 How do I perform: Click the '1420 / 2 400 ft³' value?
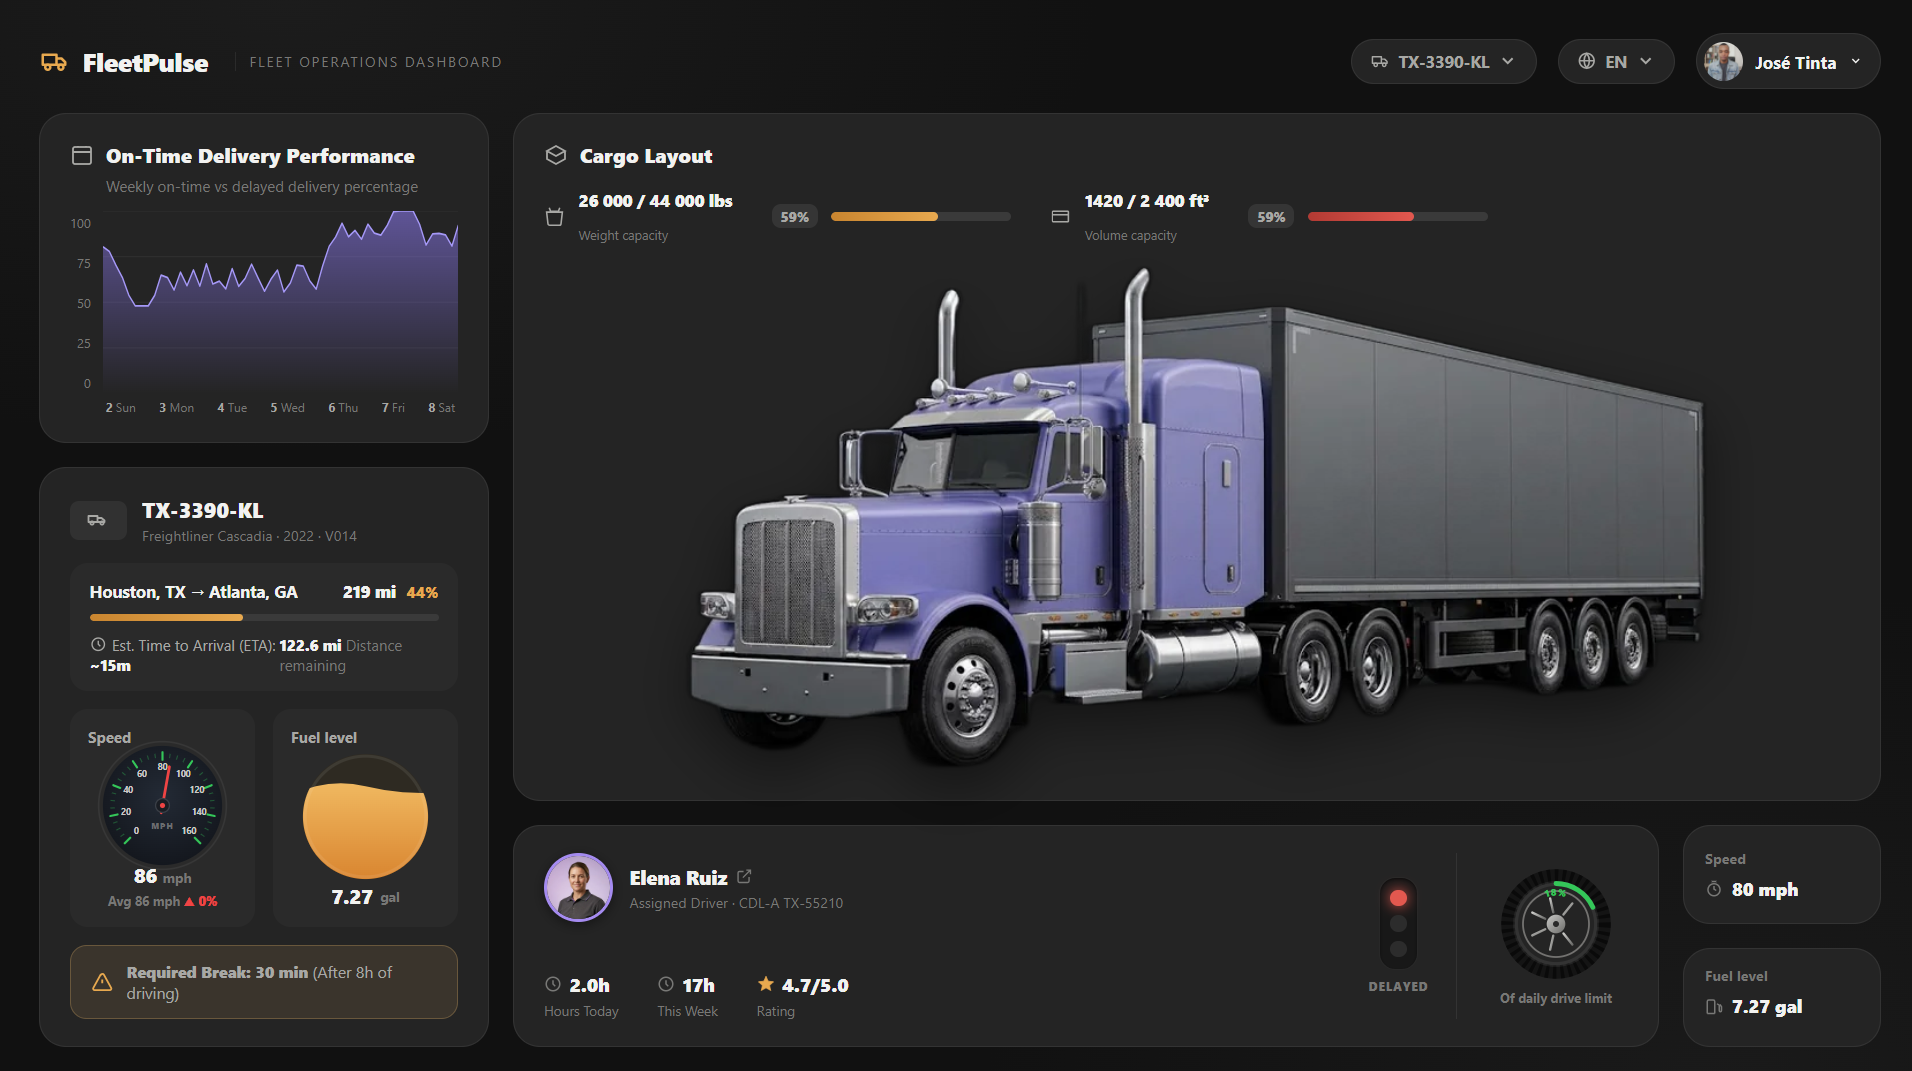(1147, 201)
